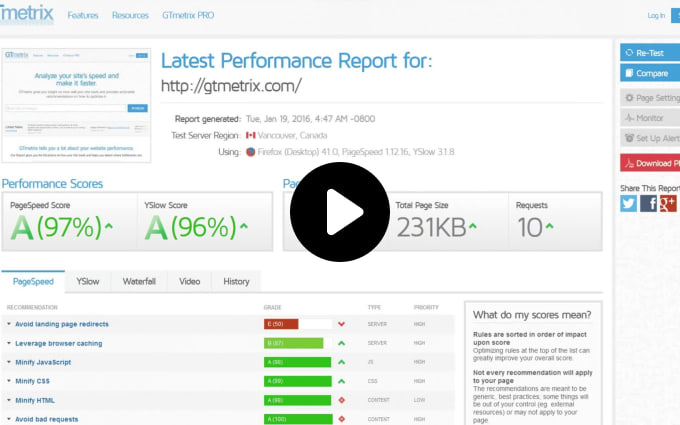The width and height of the screenshot is (680, 425).
Task: Switch to the YSlow tab
Action: click(88, 281)
